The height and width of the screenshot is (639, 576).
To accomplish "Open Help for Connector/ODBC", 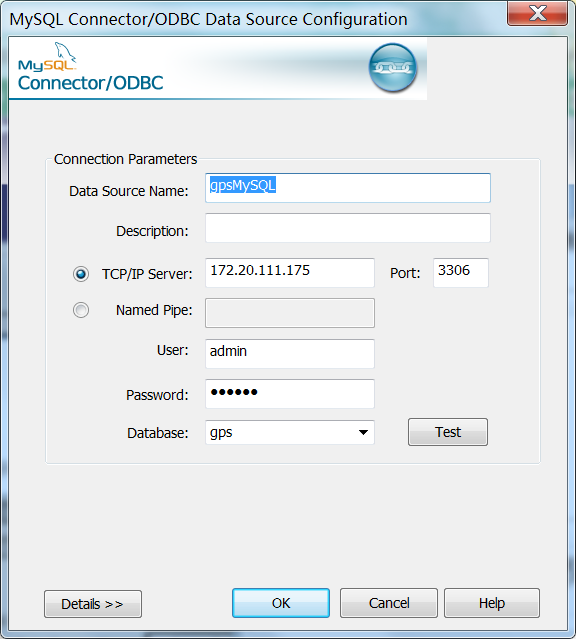I will click(x=492, y=603).
